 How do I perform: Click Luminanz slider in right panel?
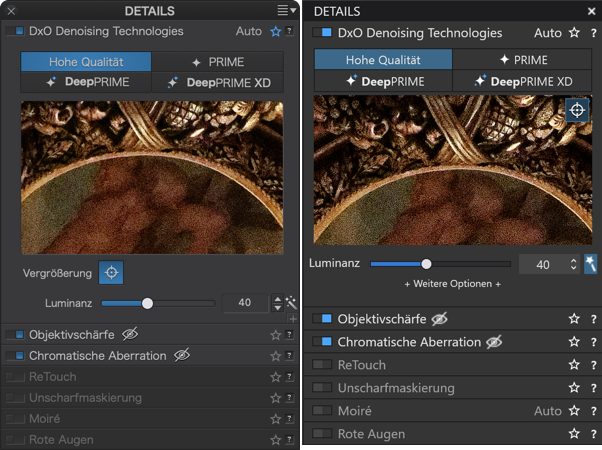click(440, 264)
